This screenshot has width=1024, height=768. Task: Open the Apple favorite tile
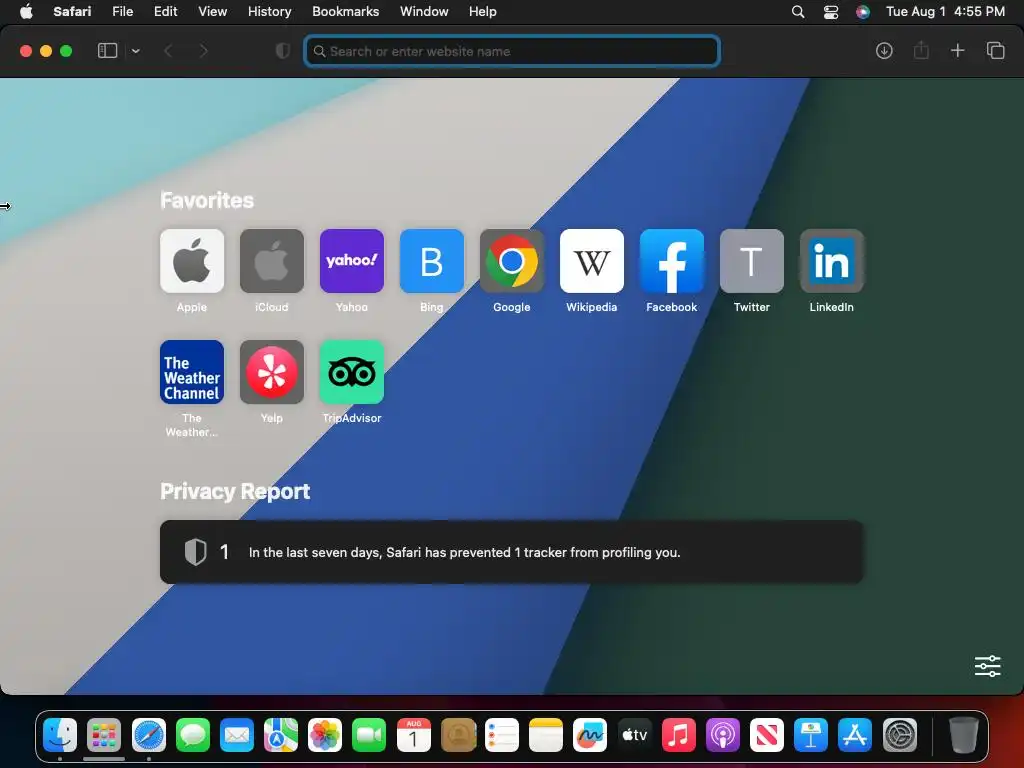tap(192, 261)
